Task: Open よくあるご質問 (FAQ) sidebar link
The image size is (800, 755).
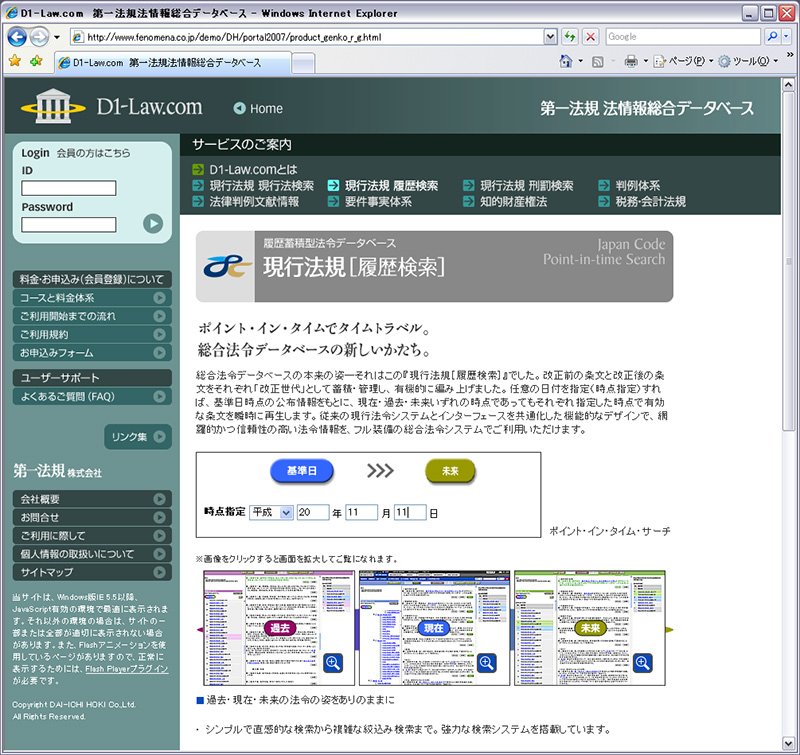Action: [92, 396]
